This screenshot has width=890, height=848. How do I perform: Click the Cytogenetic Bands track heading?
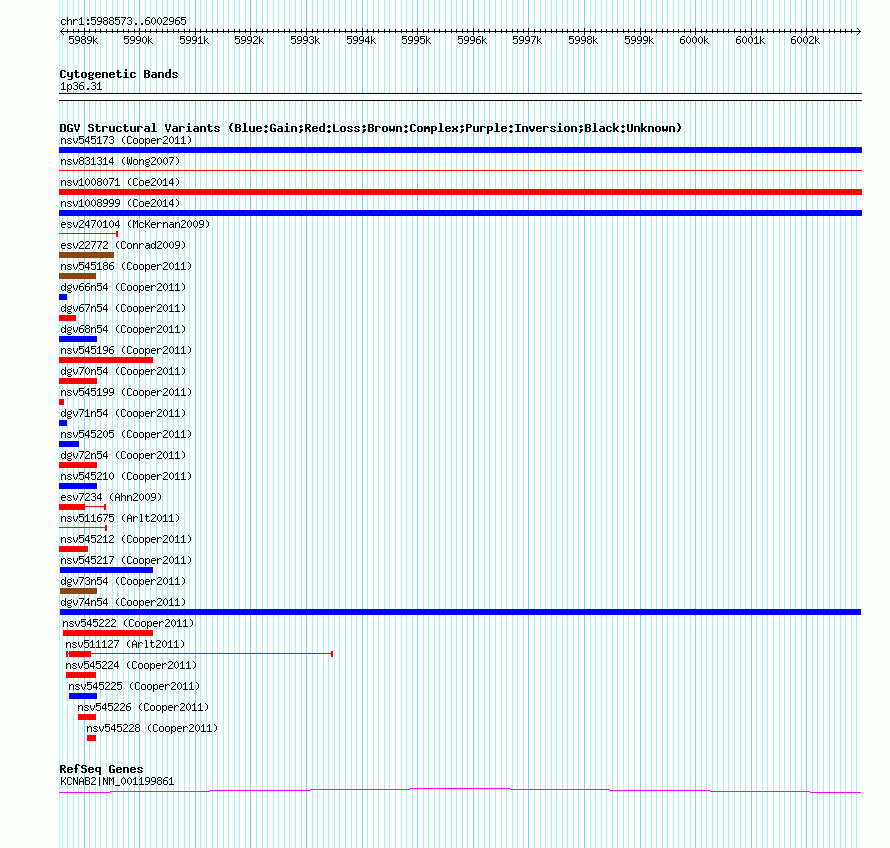pos(119,74)
